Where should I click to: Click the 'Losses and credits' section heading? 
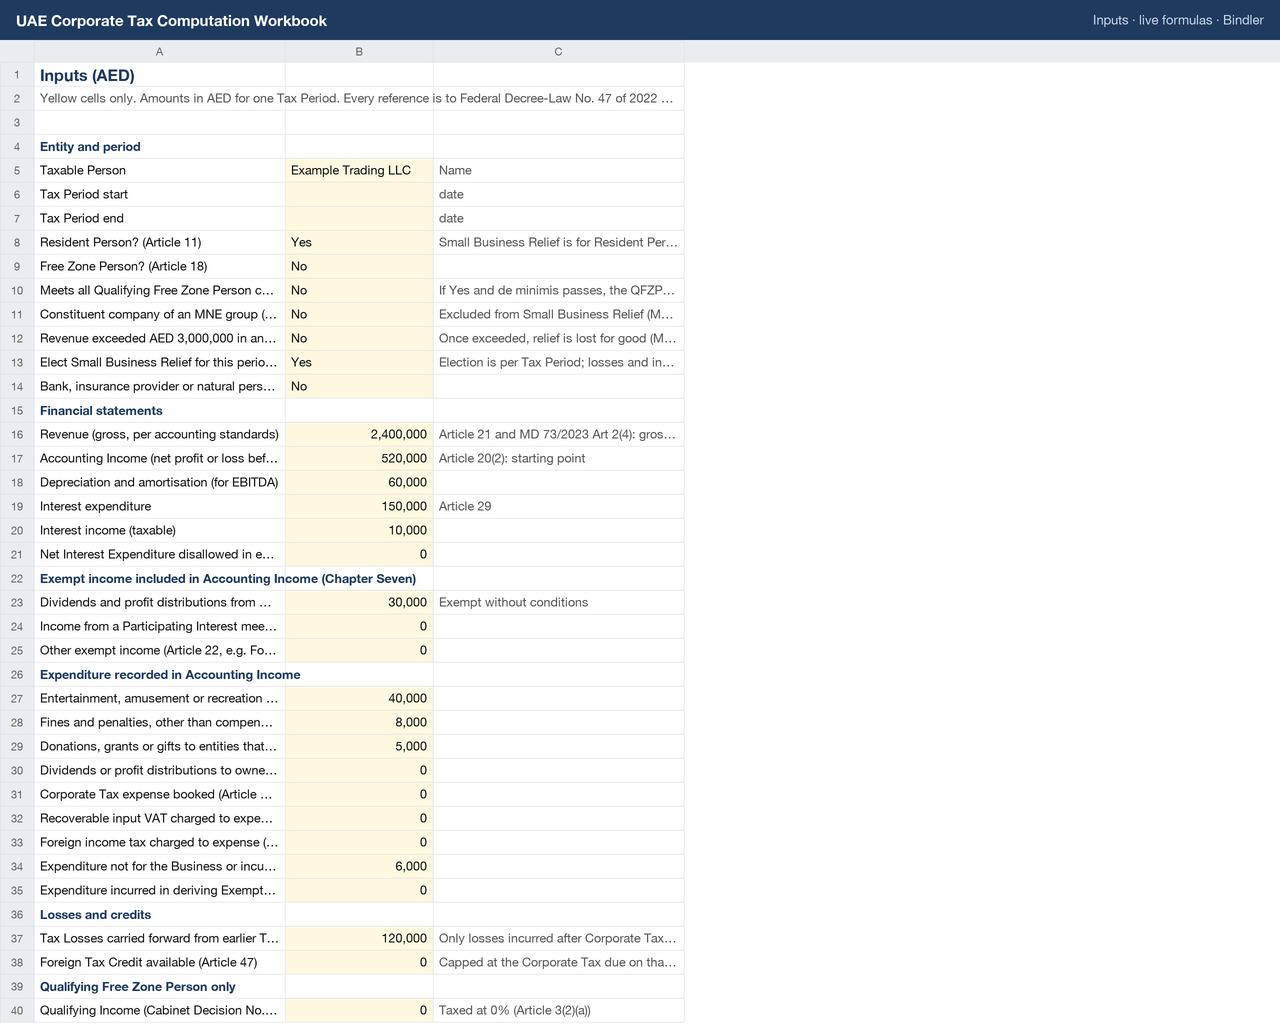(95, 914)
